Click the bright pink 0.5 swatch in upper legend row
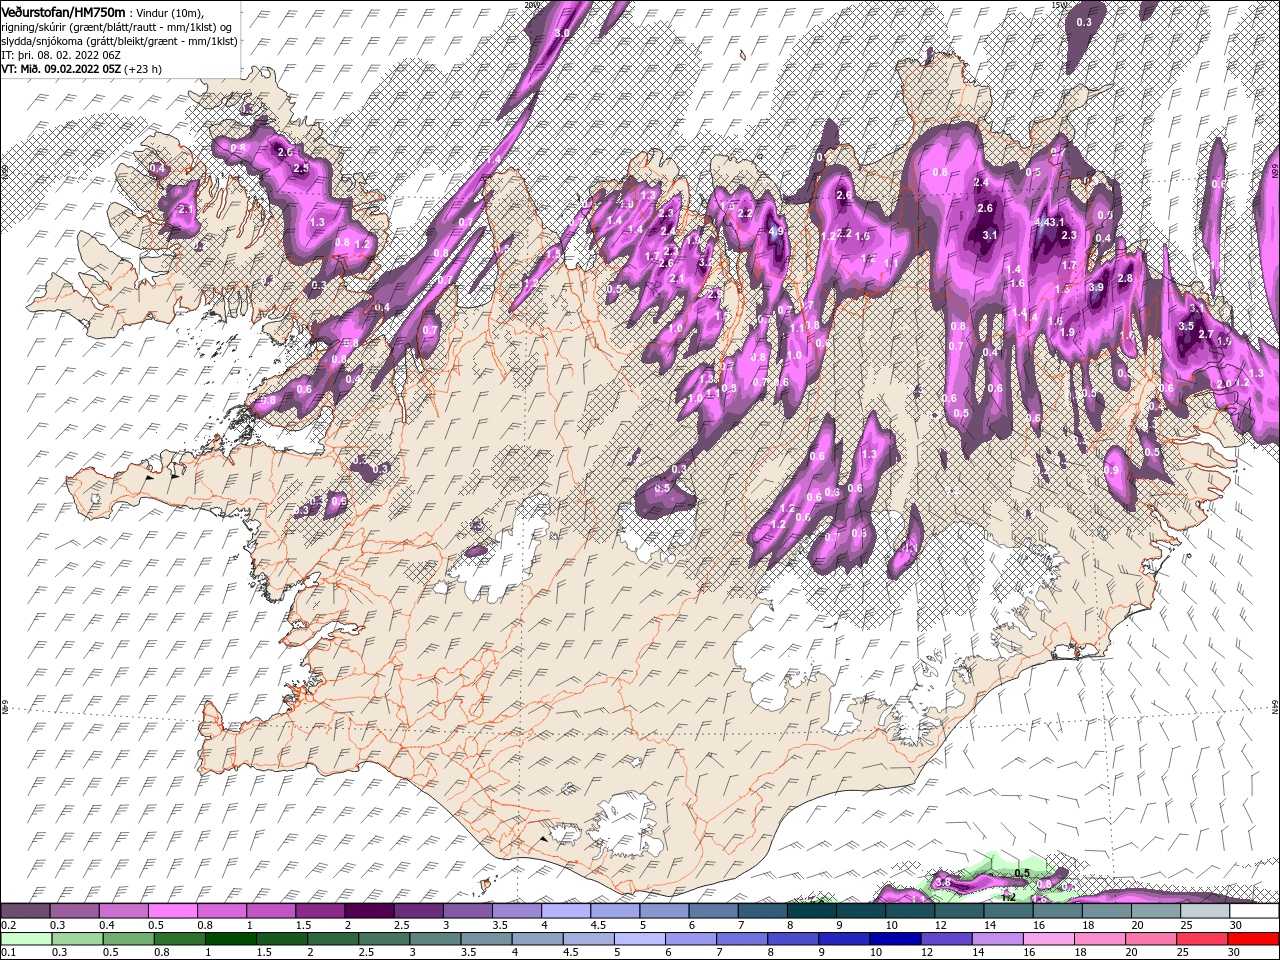 [172, 911]
